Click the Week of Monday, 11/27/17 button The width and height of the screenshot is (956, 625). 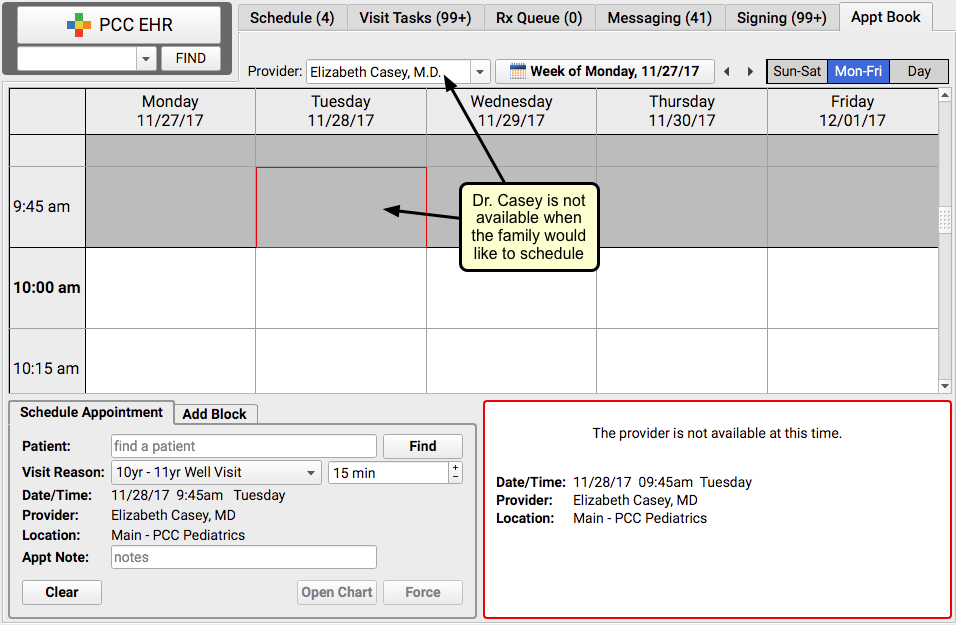(x=605, y=71)
